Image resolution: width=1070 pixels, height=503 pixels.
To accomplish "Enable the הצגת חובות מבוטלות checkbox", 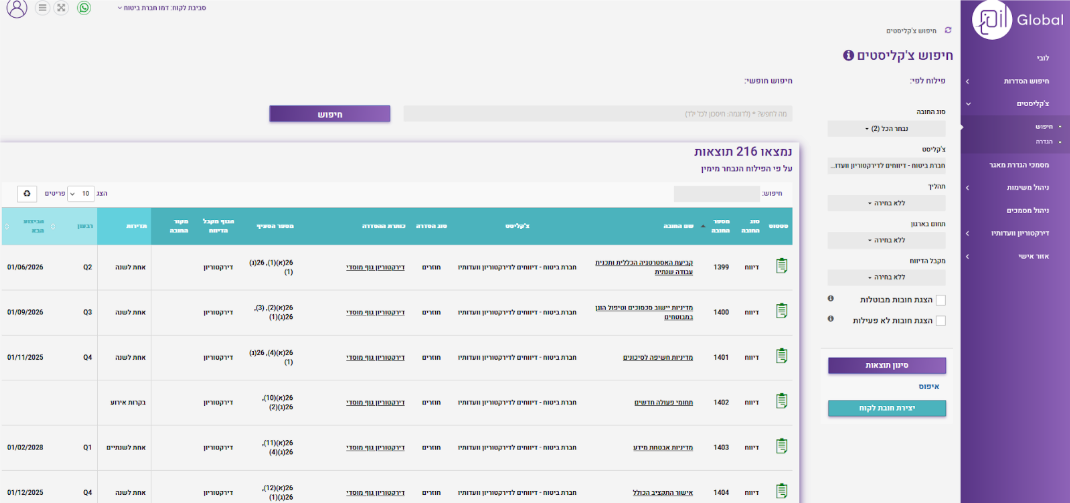I will 940,300.
